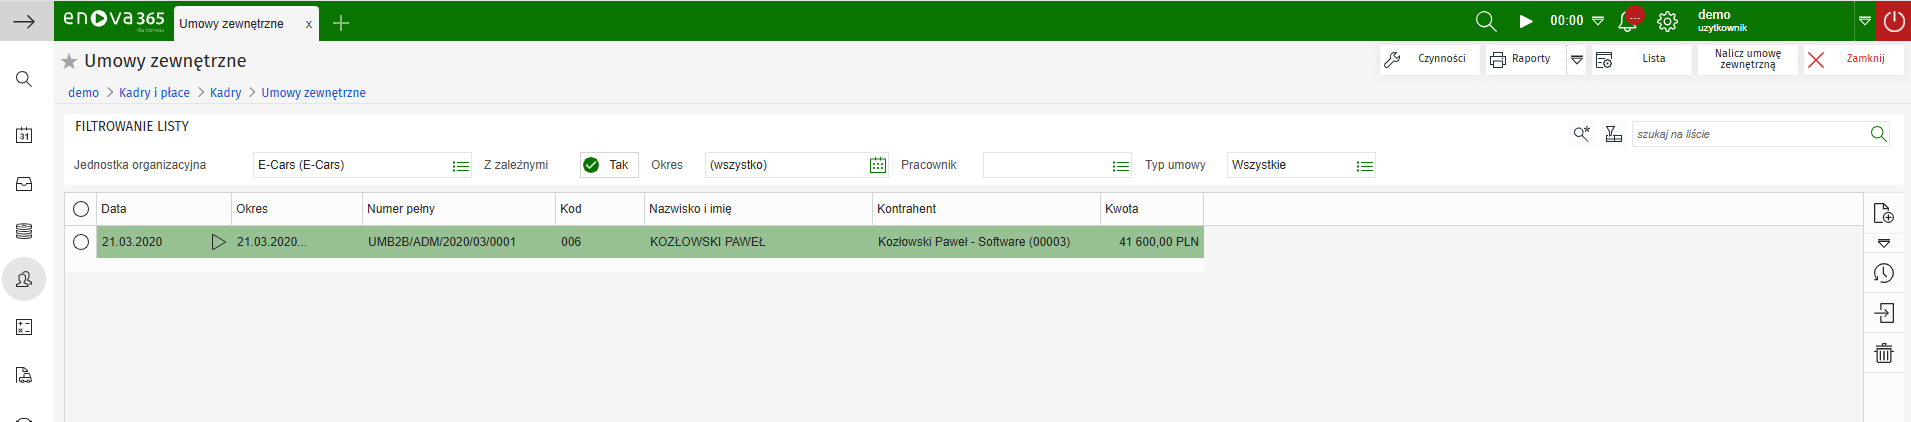
Task: Open settings via the gear icon
Action: coord(1667,21)
